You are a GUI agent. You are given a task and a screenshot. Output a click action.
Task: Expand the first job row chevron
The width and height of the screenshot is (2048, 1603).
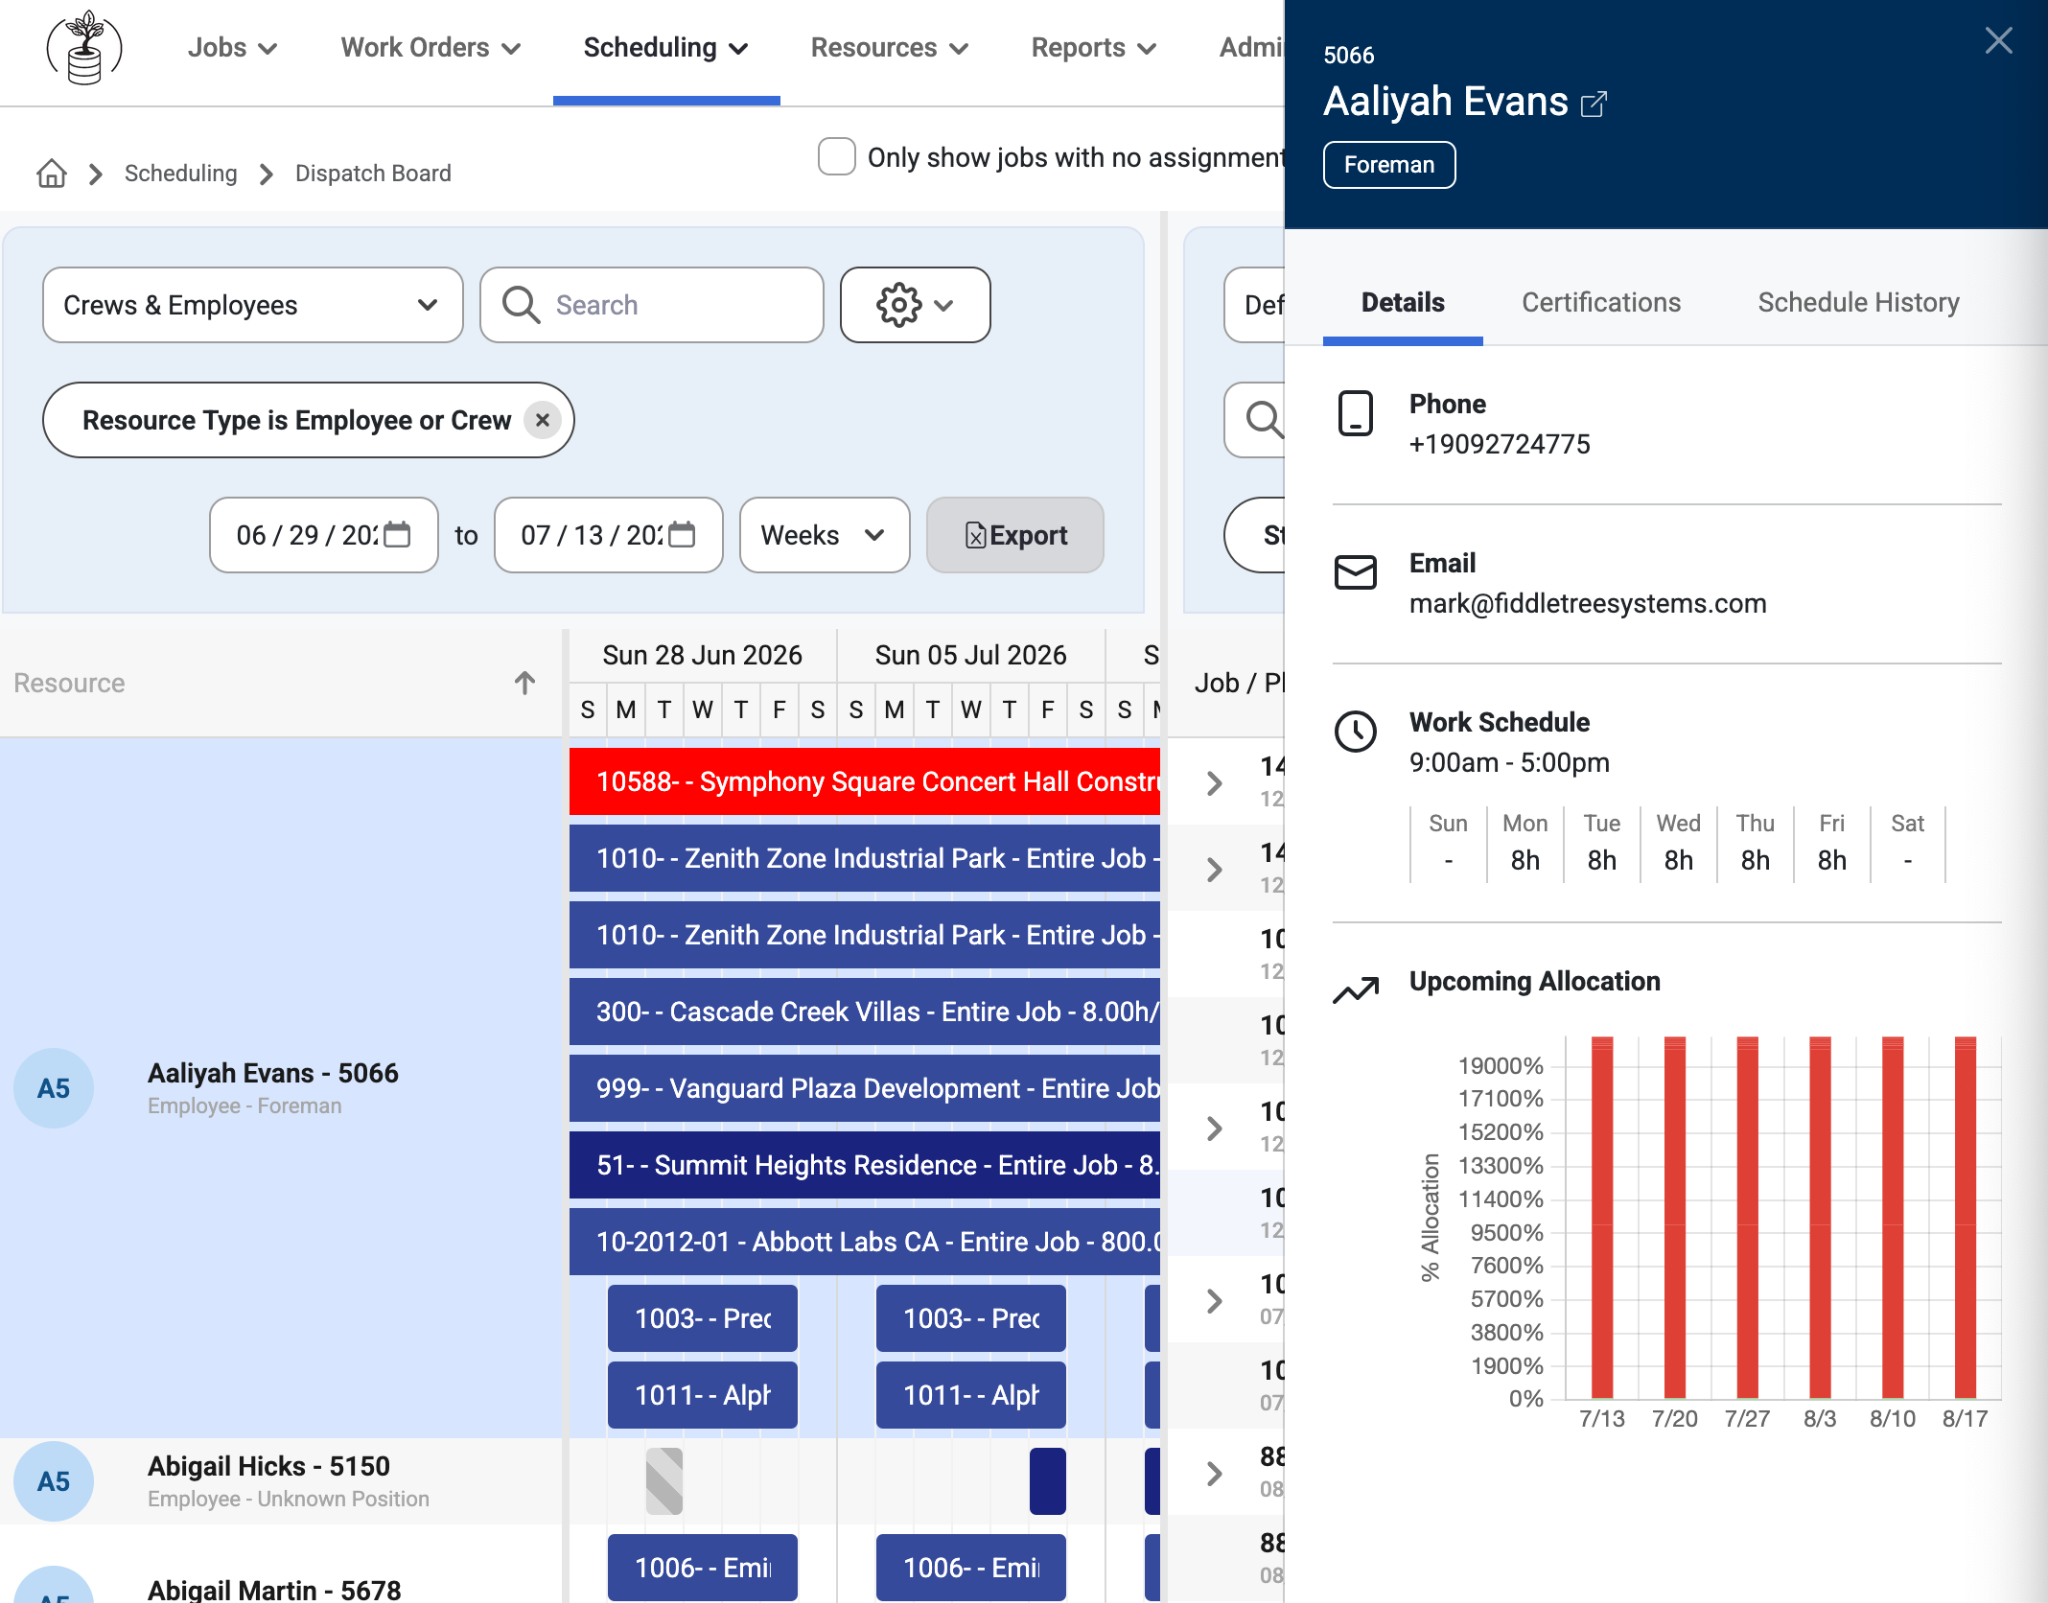click(1214, 783)
